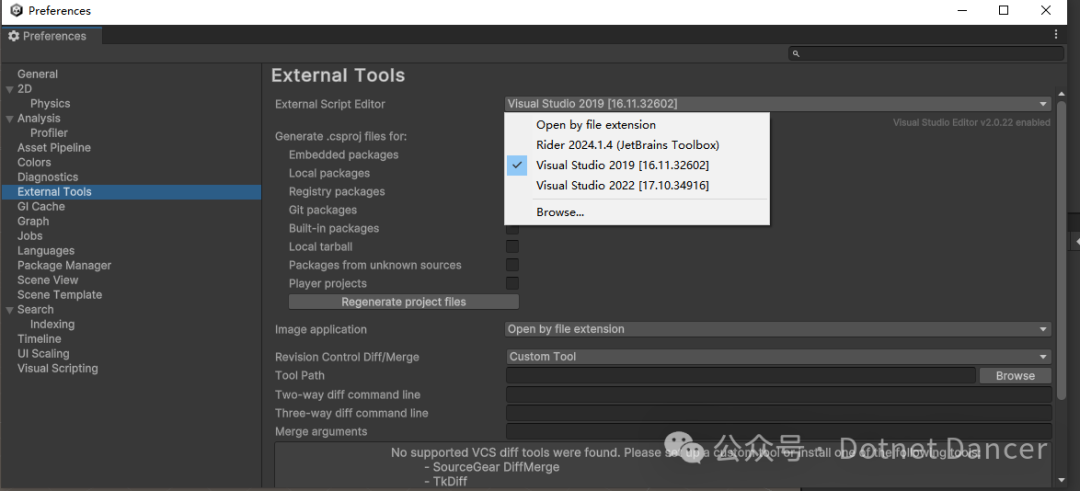Select Scene View in sidebar
The image size is (1080, 491).
click(x=48, y=280)
